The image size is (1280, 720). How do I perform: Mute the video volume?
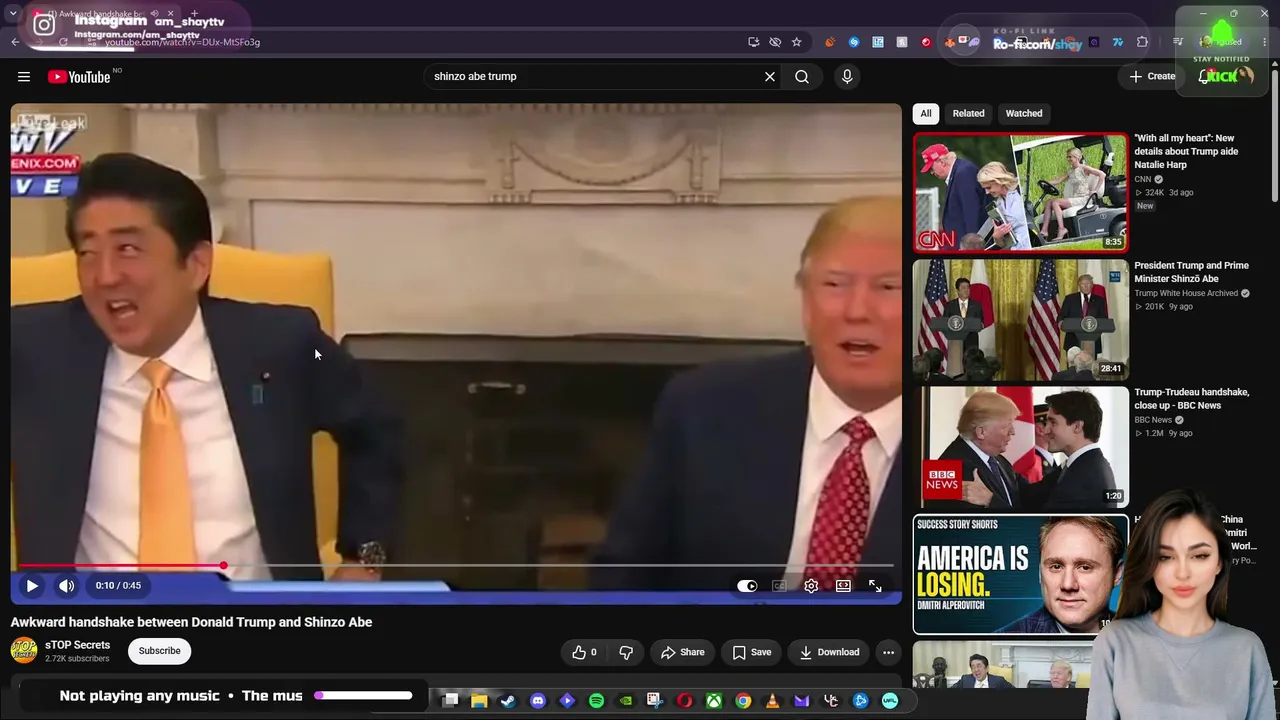[x=66, y=586]
